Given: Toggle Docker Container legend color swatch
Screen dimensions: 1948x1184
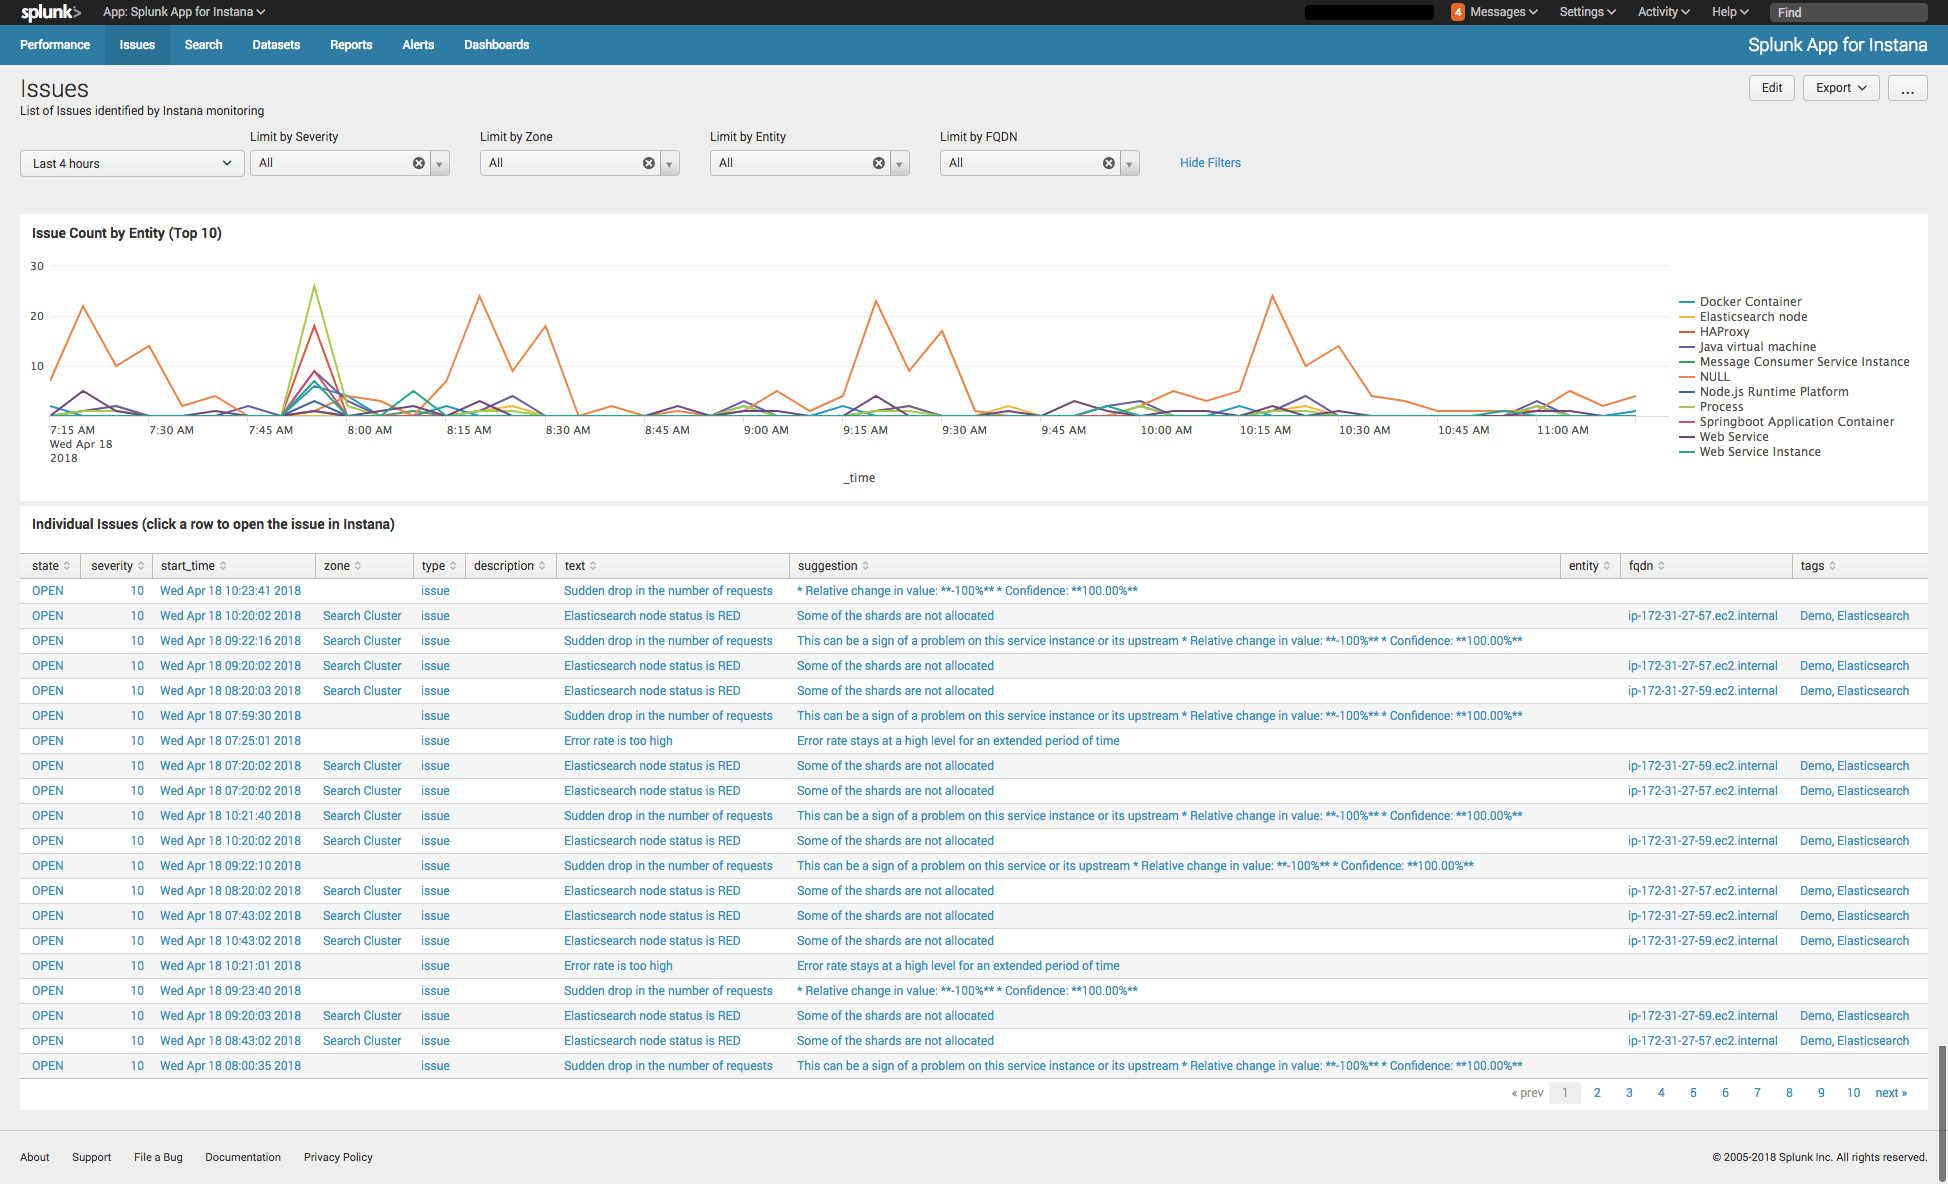Looking at the screenshot, I should pos(1687,302).
